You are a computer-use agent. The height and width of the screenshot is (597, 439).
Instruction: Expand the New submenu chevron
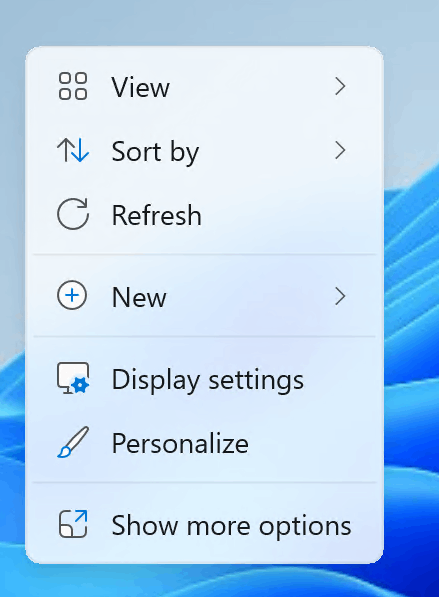click(340, 297)
